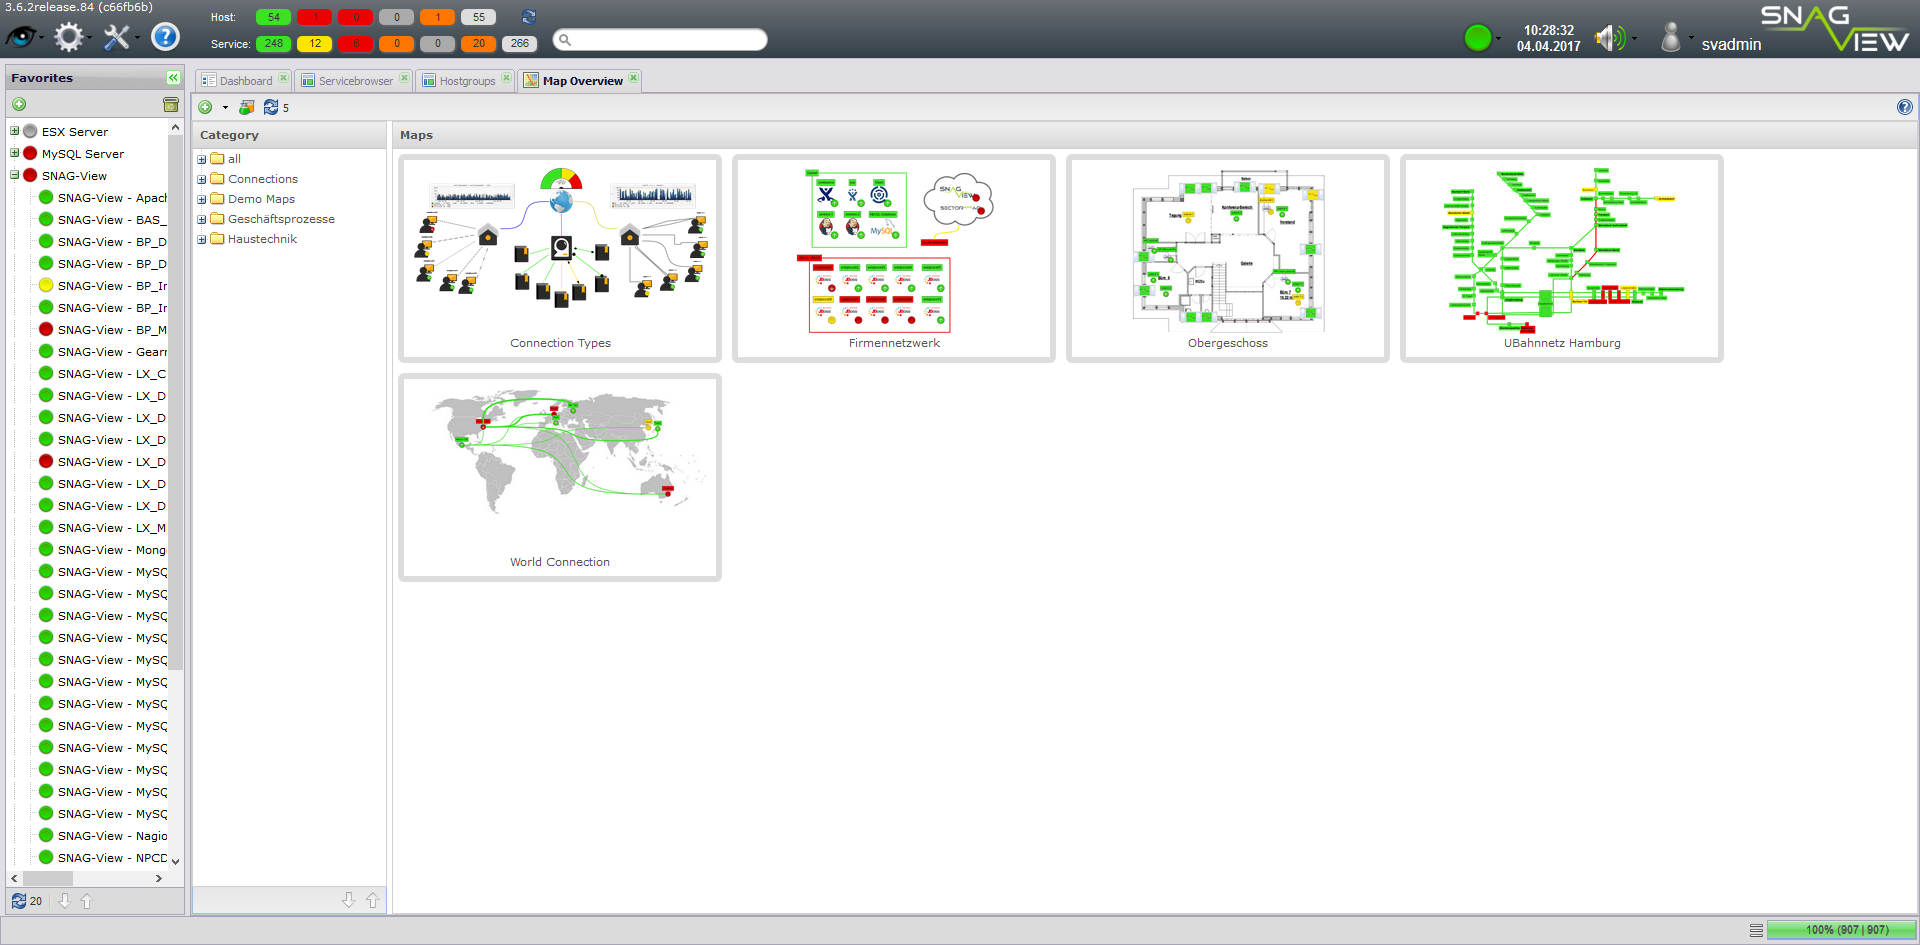Close the Servicebrowser tab
The width and height of the screenshot is (1920, 945).
(x=404, y=78)
